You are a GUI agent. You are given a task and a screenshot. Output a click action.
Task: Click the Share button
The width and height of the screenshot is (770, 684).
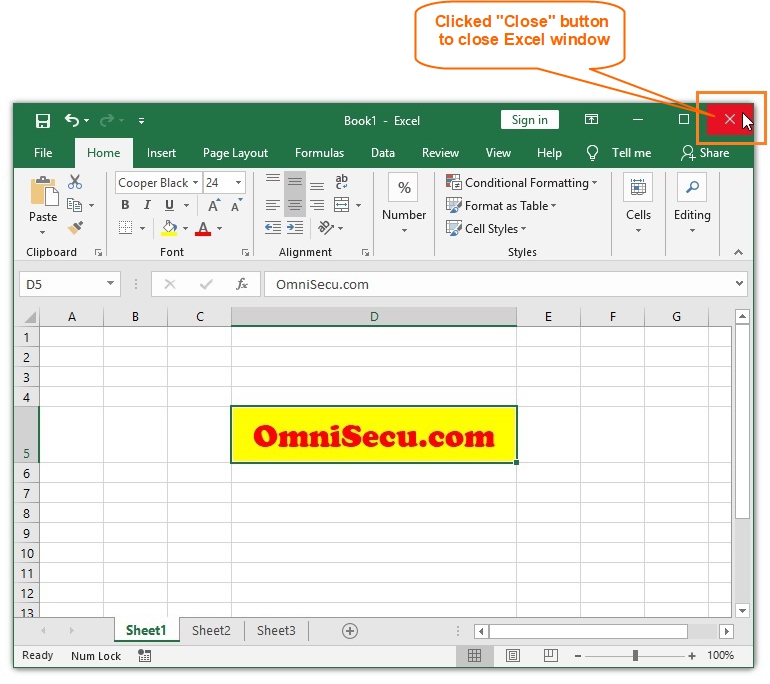tap(705, 153)
